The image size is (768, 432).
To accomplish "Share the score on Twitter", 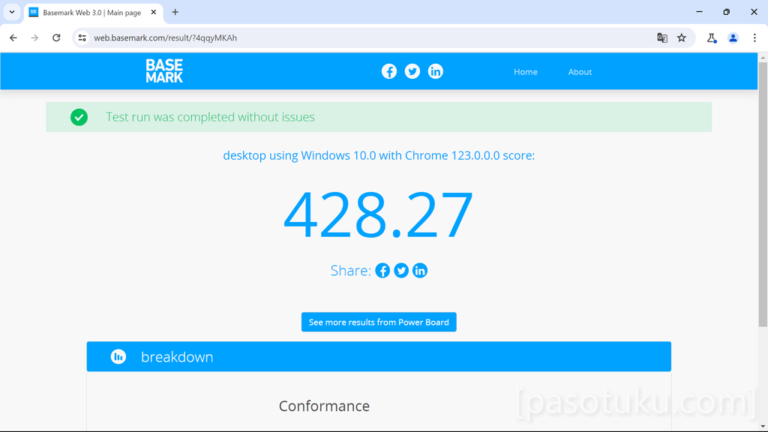I will 401,271.
